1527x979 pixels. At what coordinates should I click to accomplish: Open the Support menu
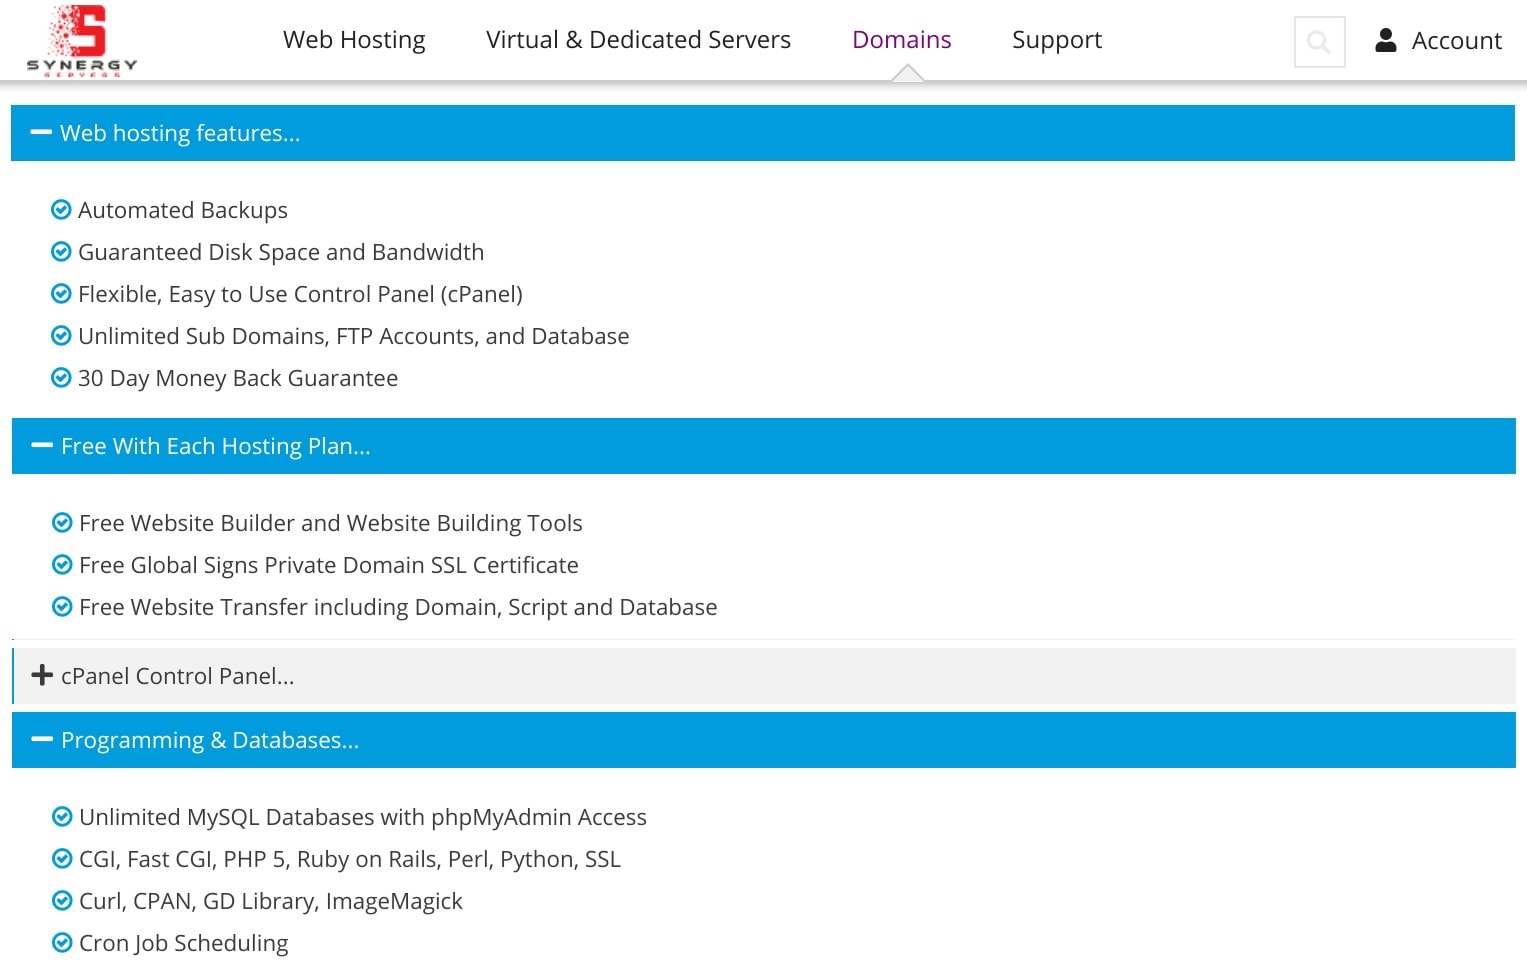(1057, 40)
